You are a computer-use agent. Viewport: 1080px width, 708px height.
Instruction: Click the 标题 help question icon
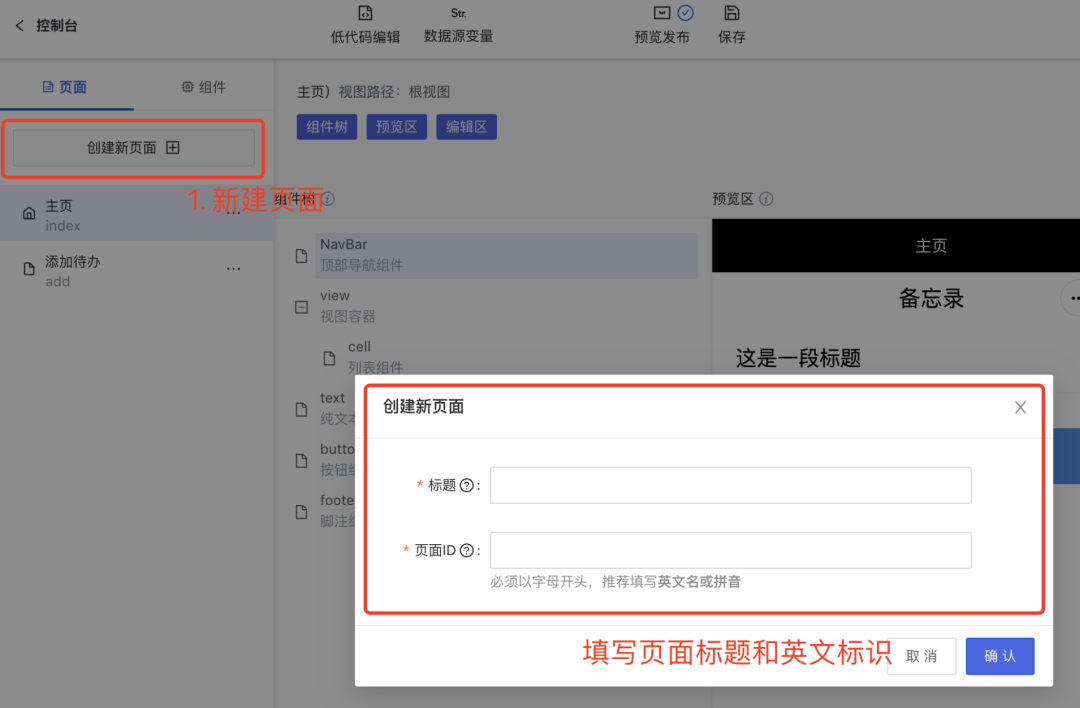[x=466, y=485]
